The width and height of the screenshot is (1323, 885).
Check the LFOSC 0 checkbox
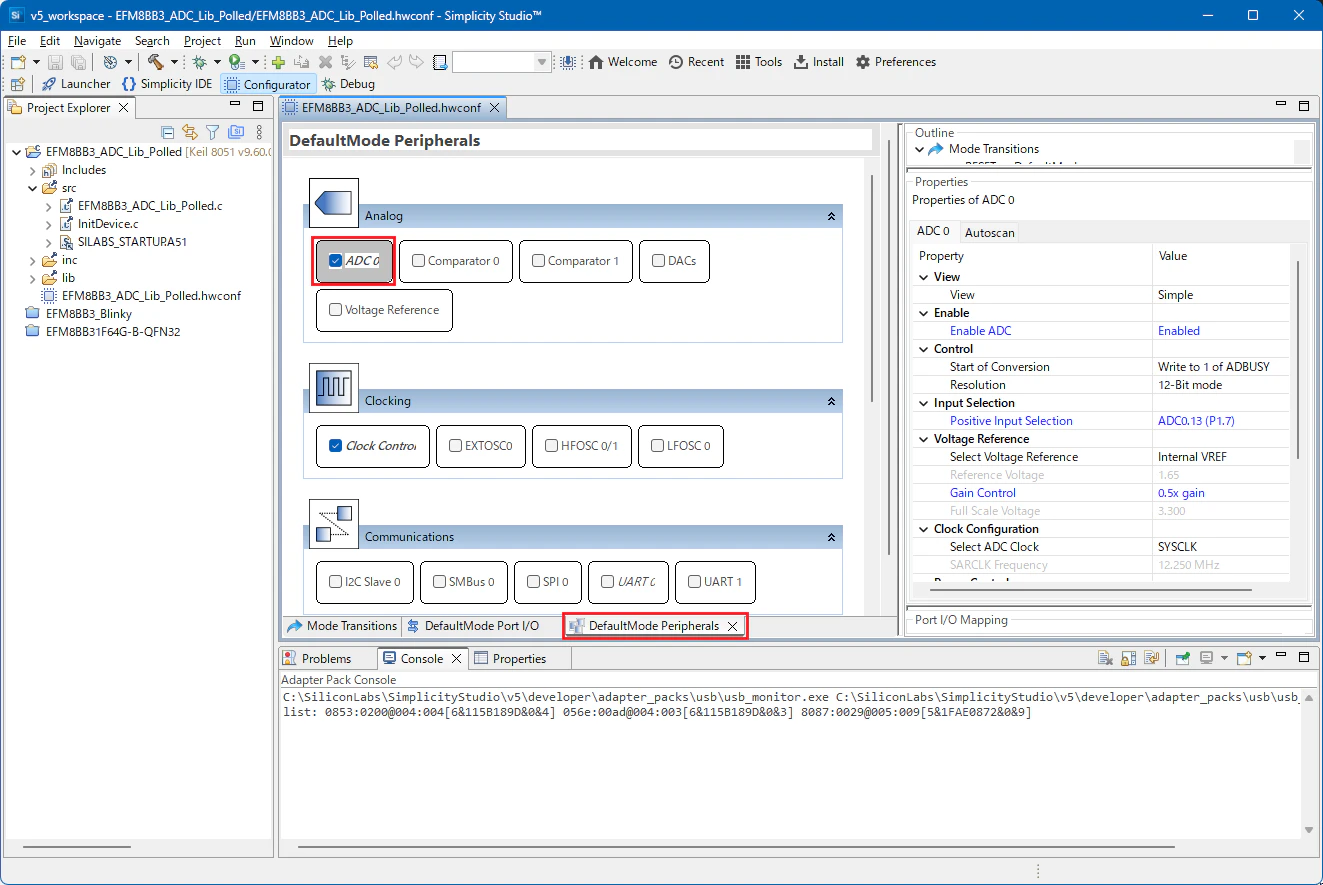point(658,446)
